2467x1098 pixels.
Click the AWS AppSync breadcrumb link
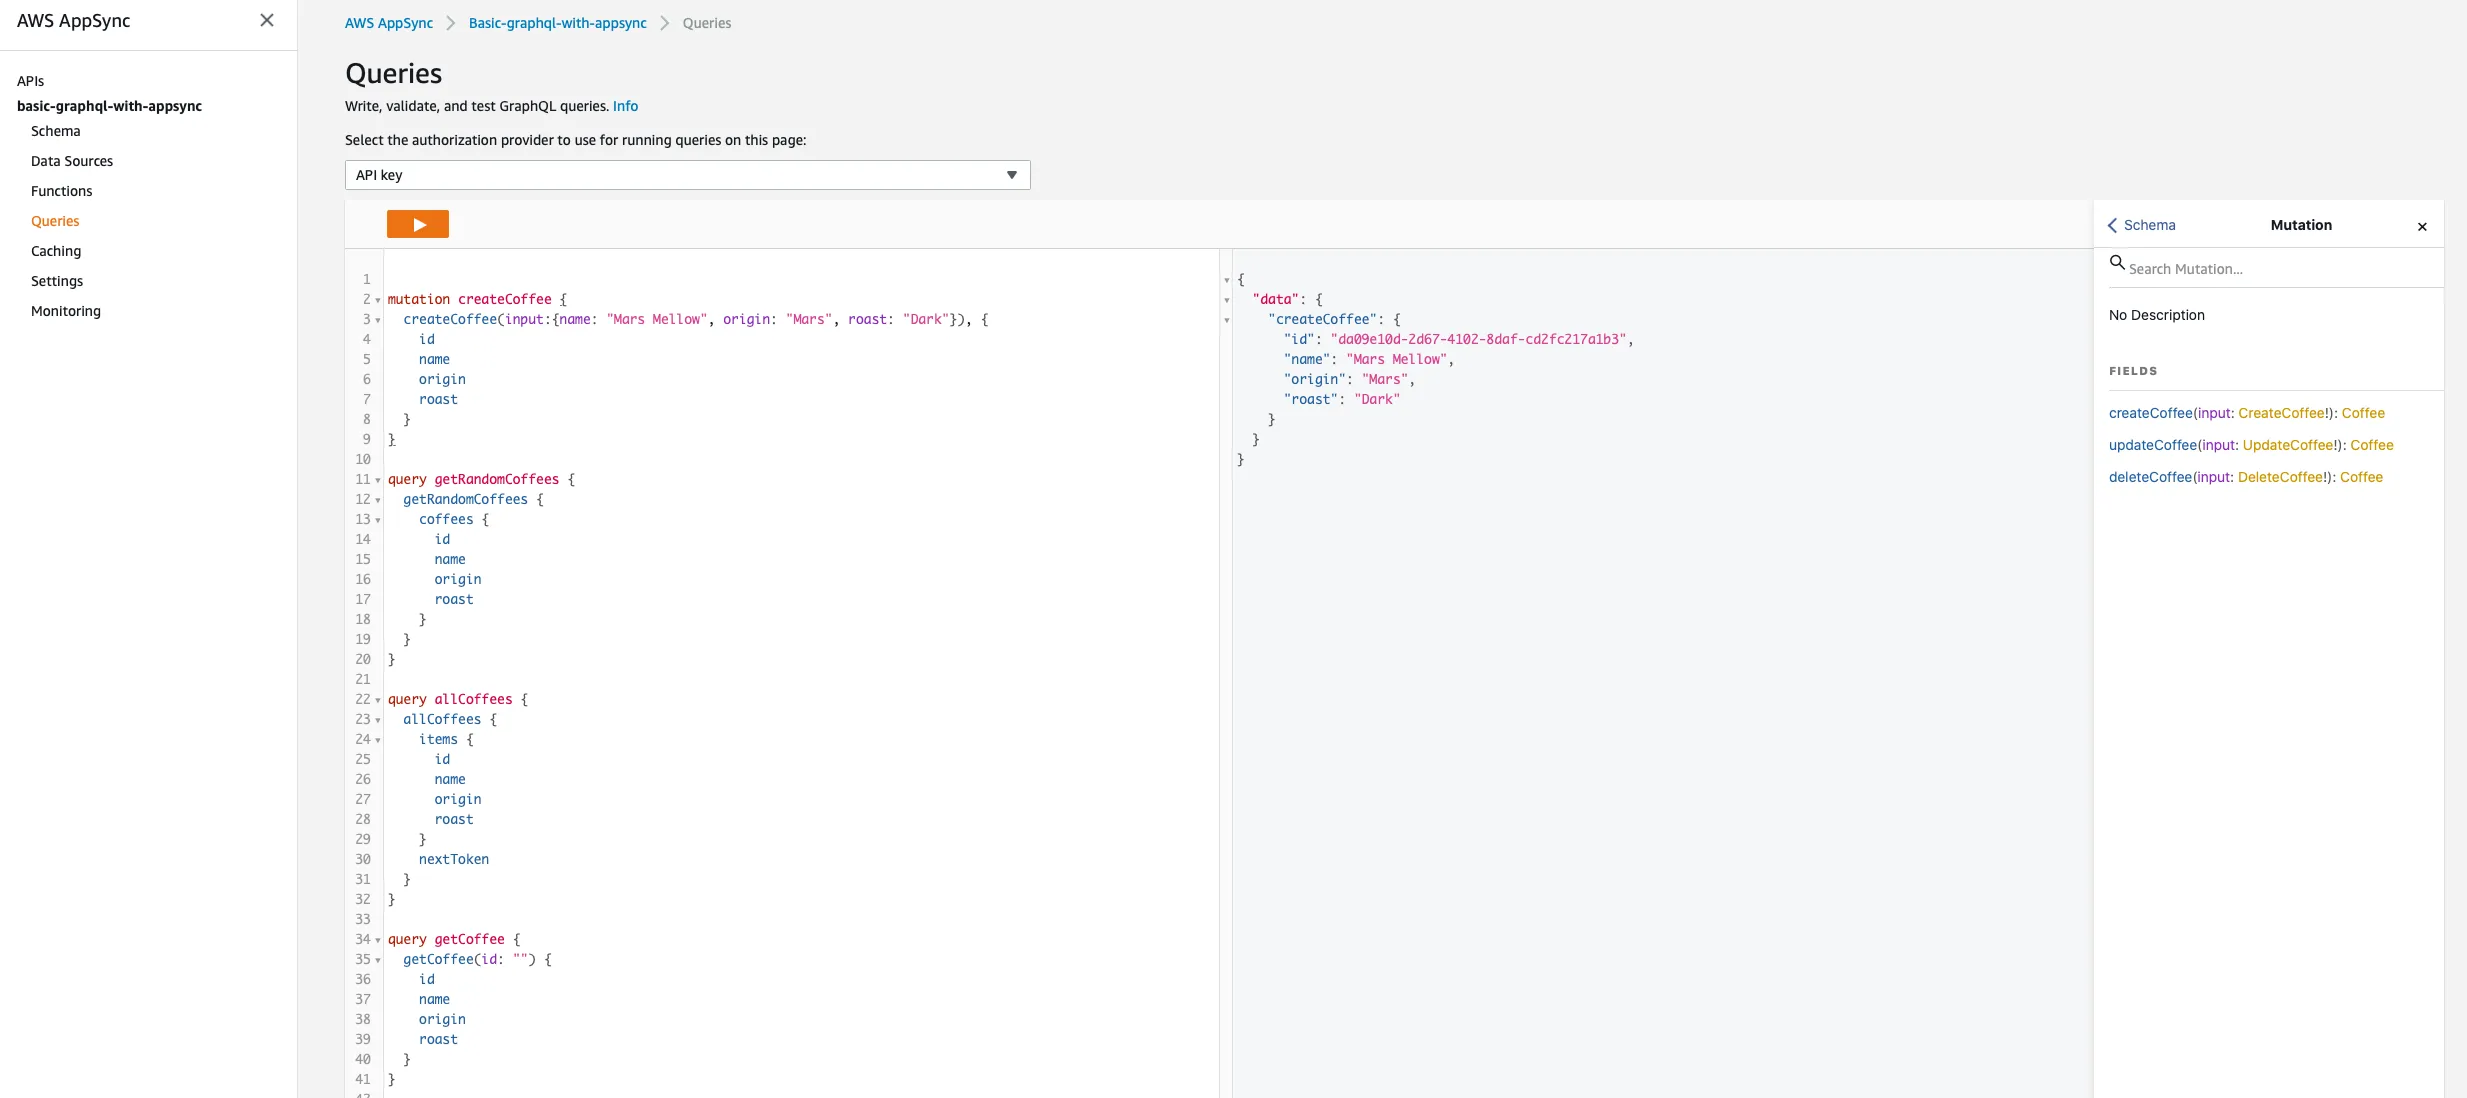coord(388,23)
